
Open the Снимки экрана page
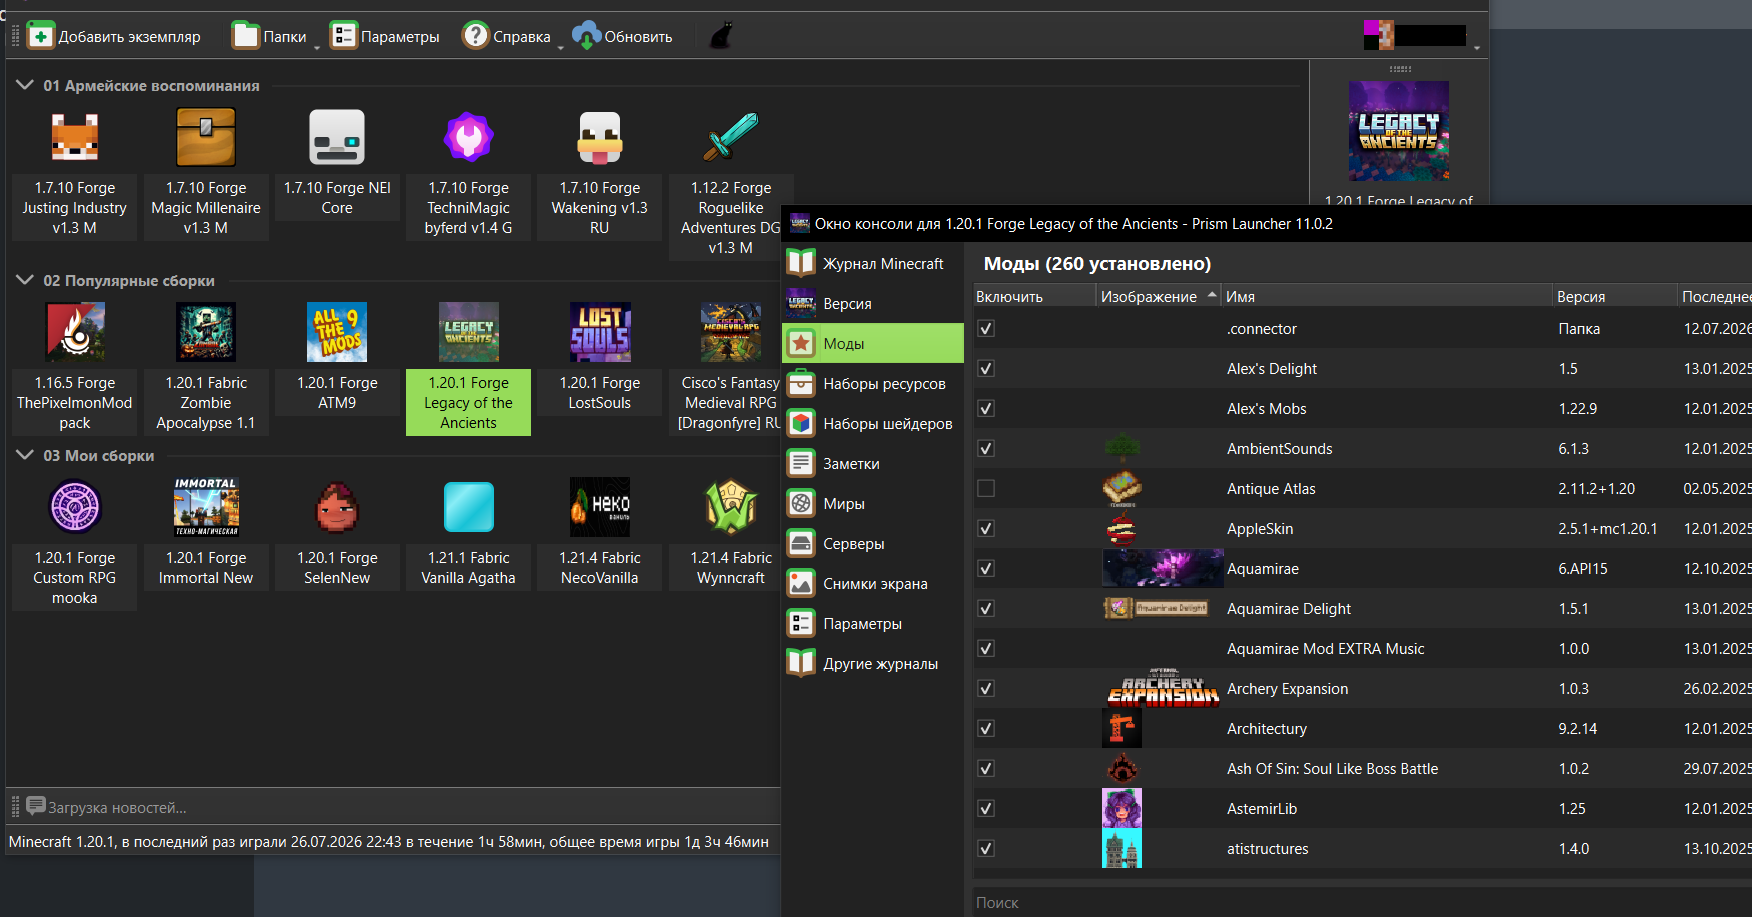coord(872,583)
